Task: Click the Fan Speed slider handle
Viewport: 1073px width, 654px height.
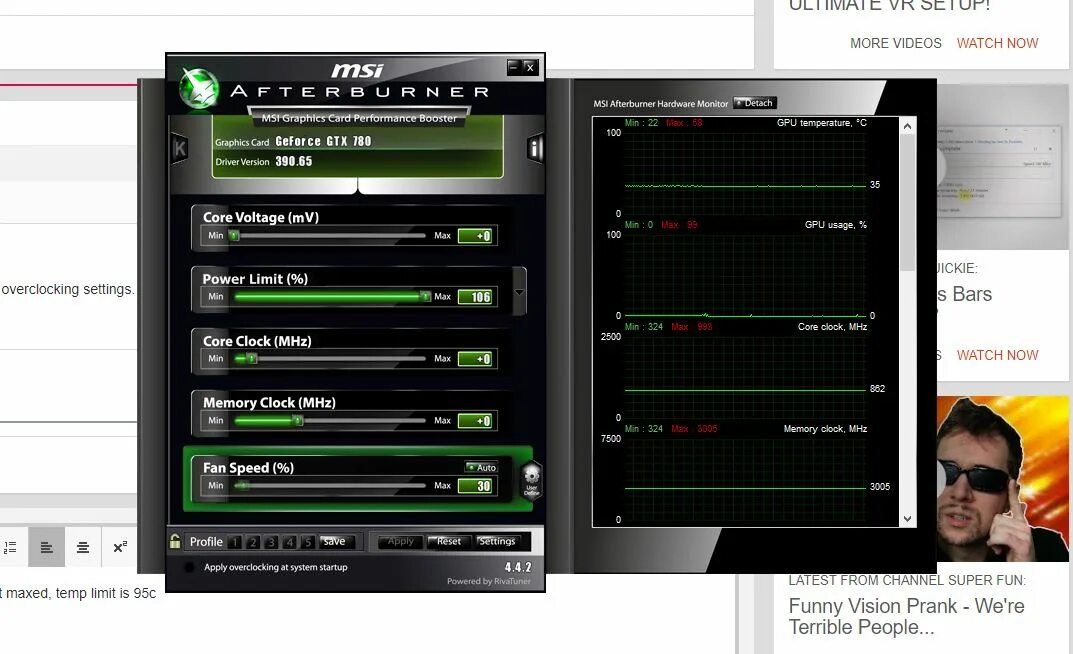Action: [244, 486]
